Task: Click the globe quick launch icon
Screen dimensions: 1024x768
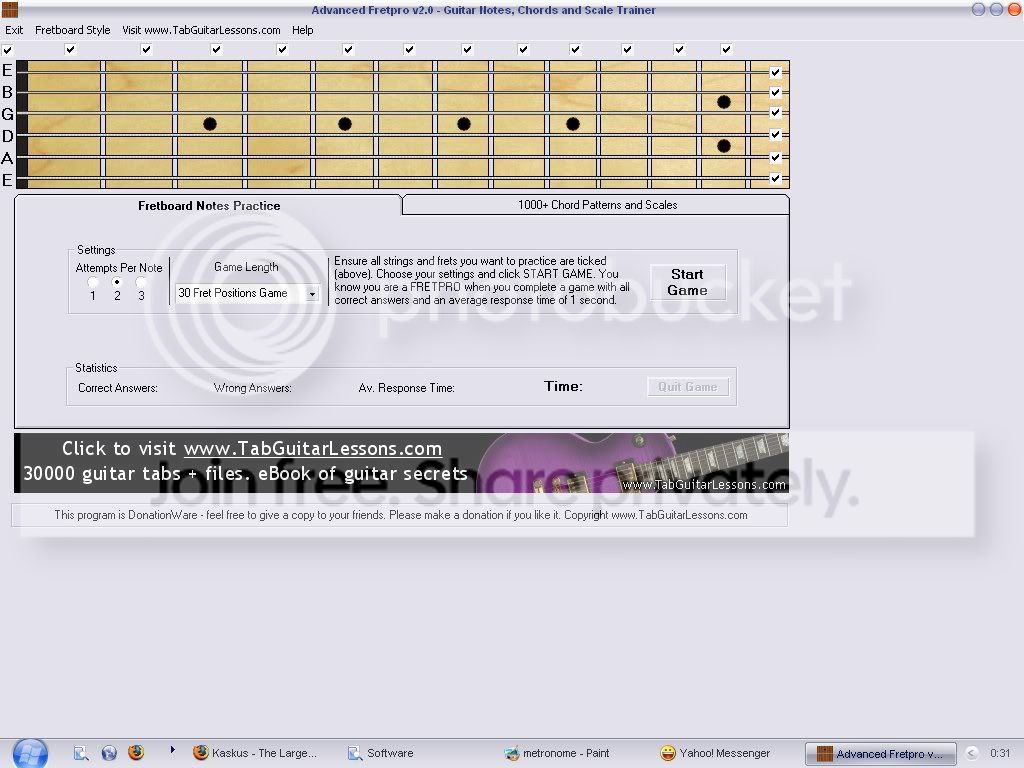Action: coord(109,753)
